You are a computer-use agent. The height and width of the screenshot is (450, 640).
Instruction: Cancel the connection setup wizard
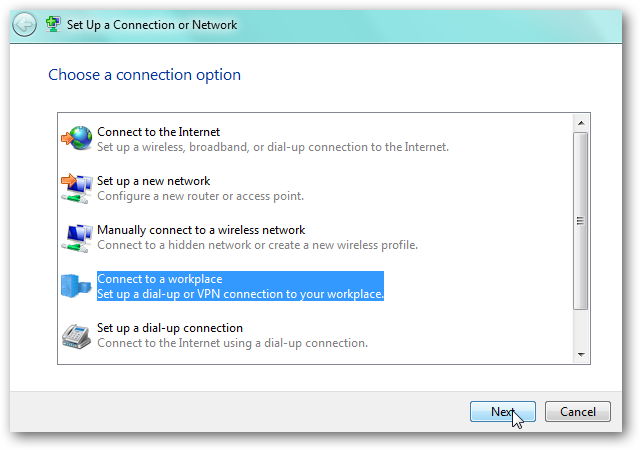pyautogui.click(x=577, y=411)
